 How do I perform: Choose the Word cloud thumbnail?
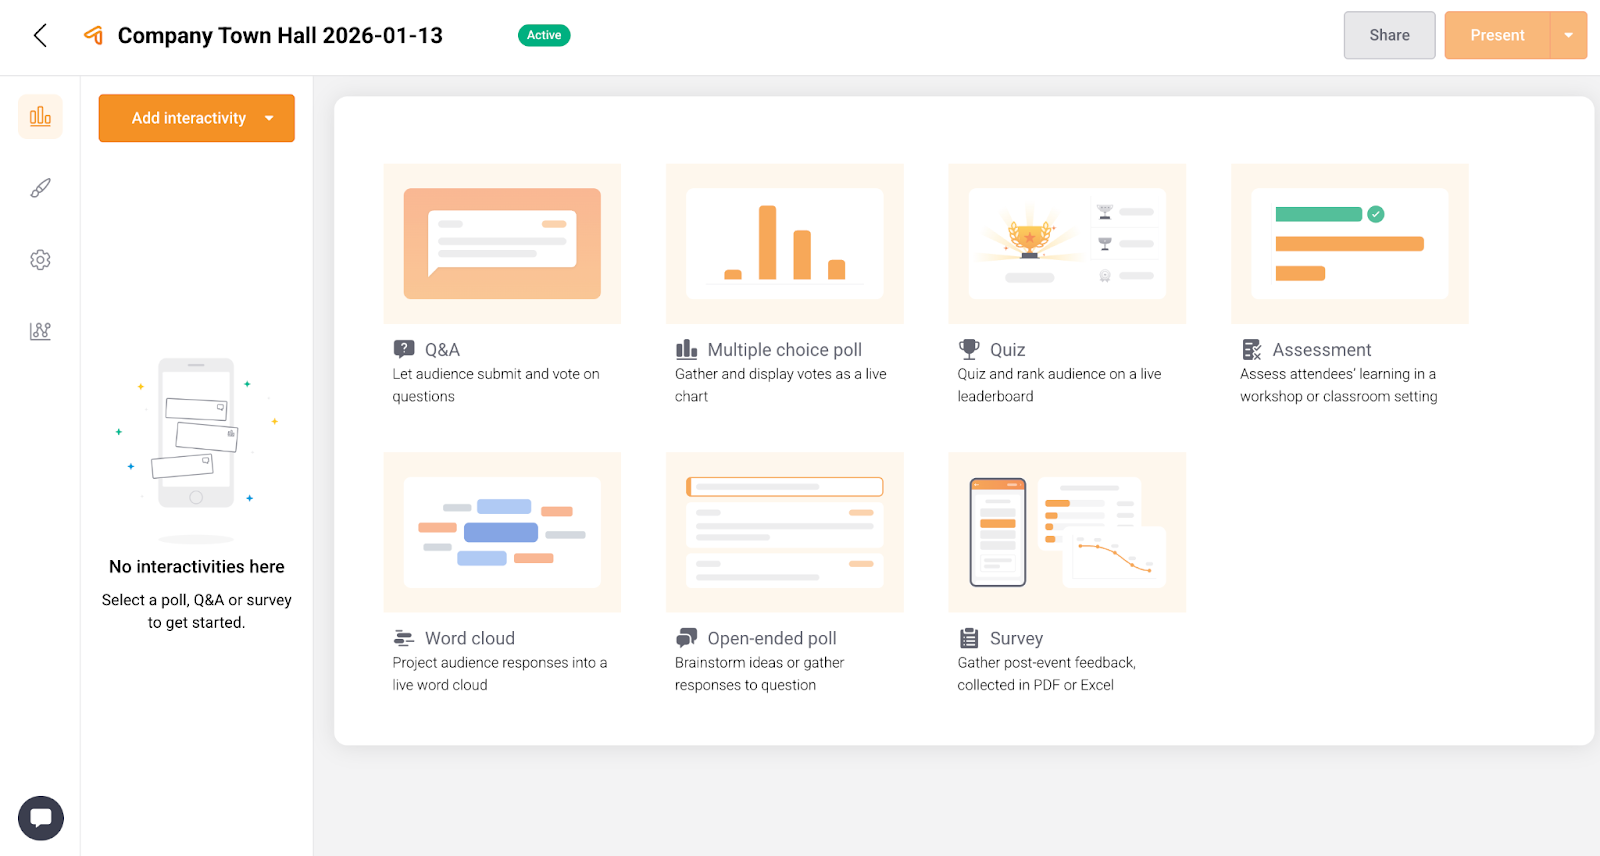point(502,532)
